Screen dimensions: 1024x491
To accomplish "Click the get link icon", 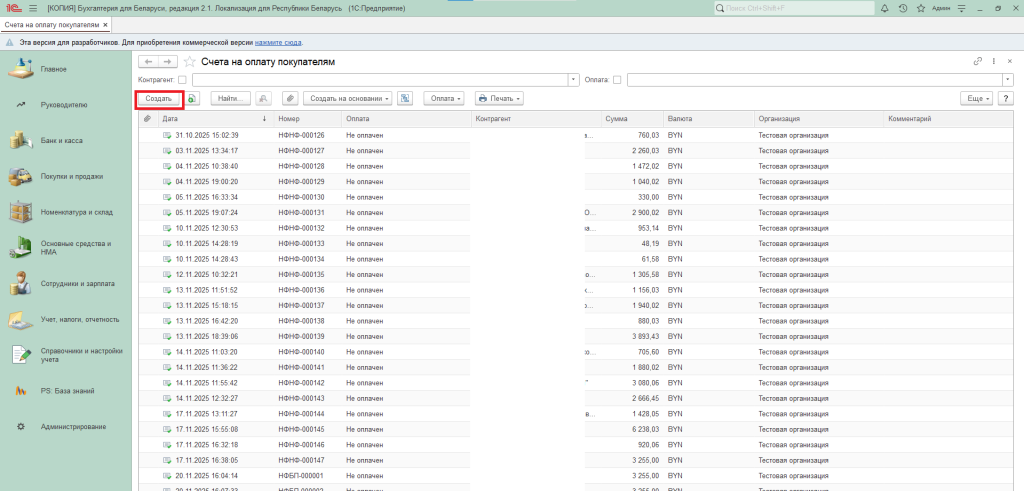I will [977, 62].
